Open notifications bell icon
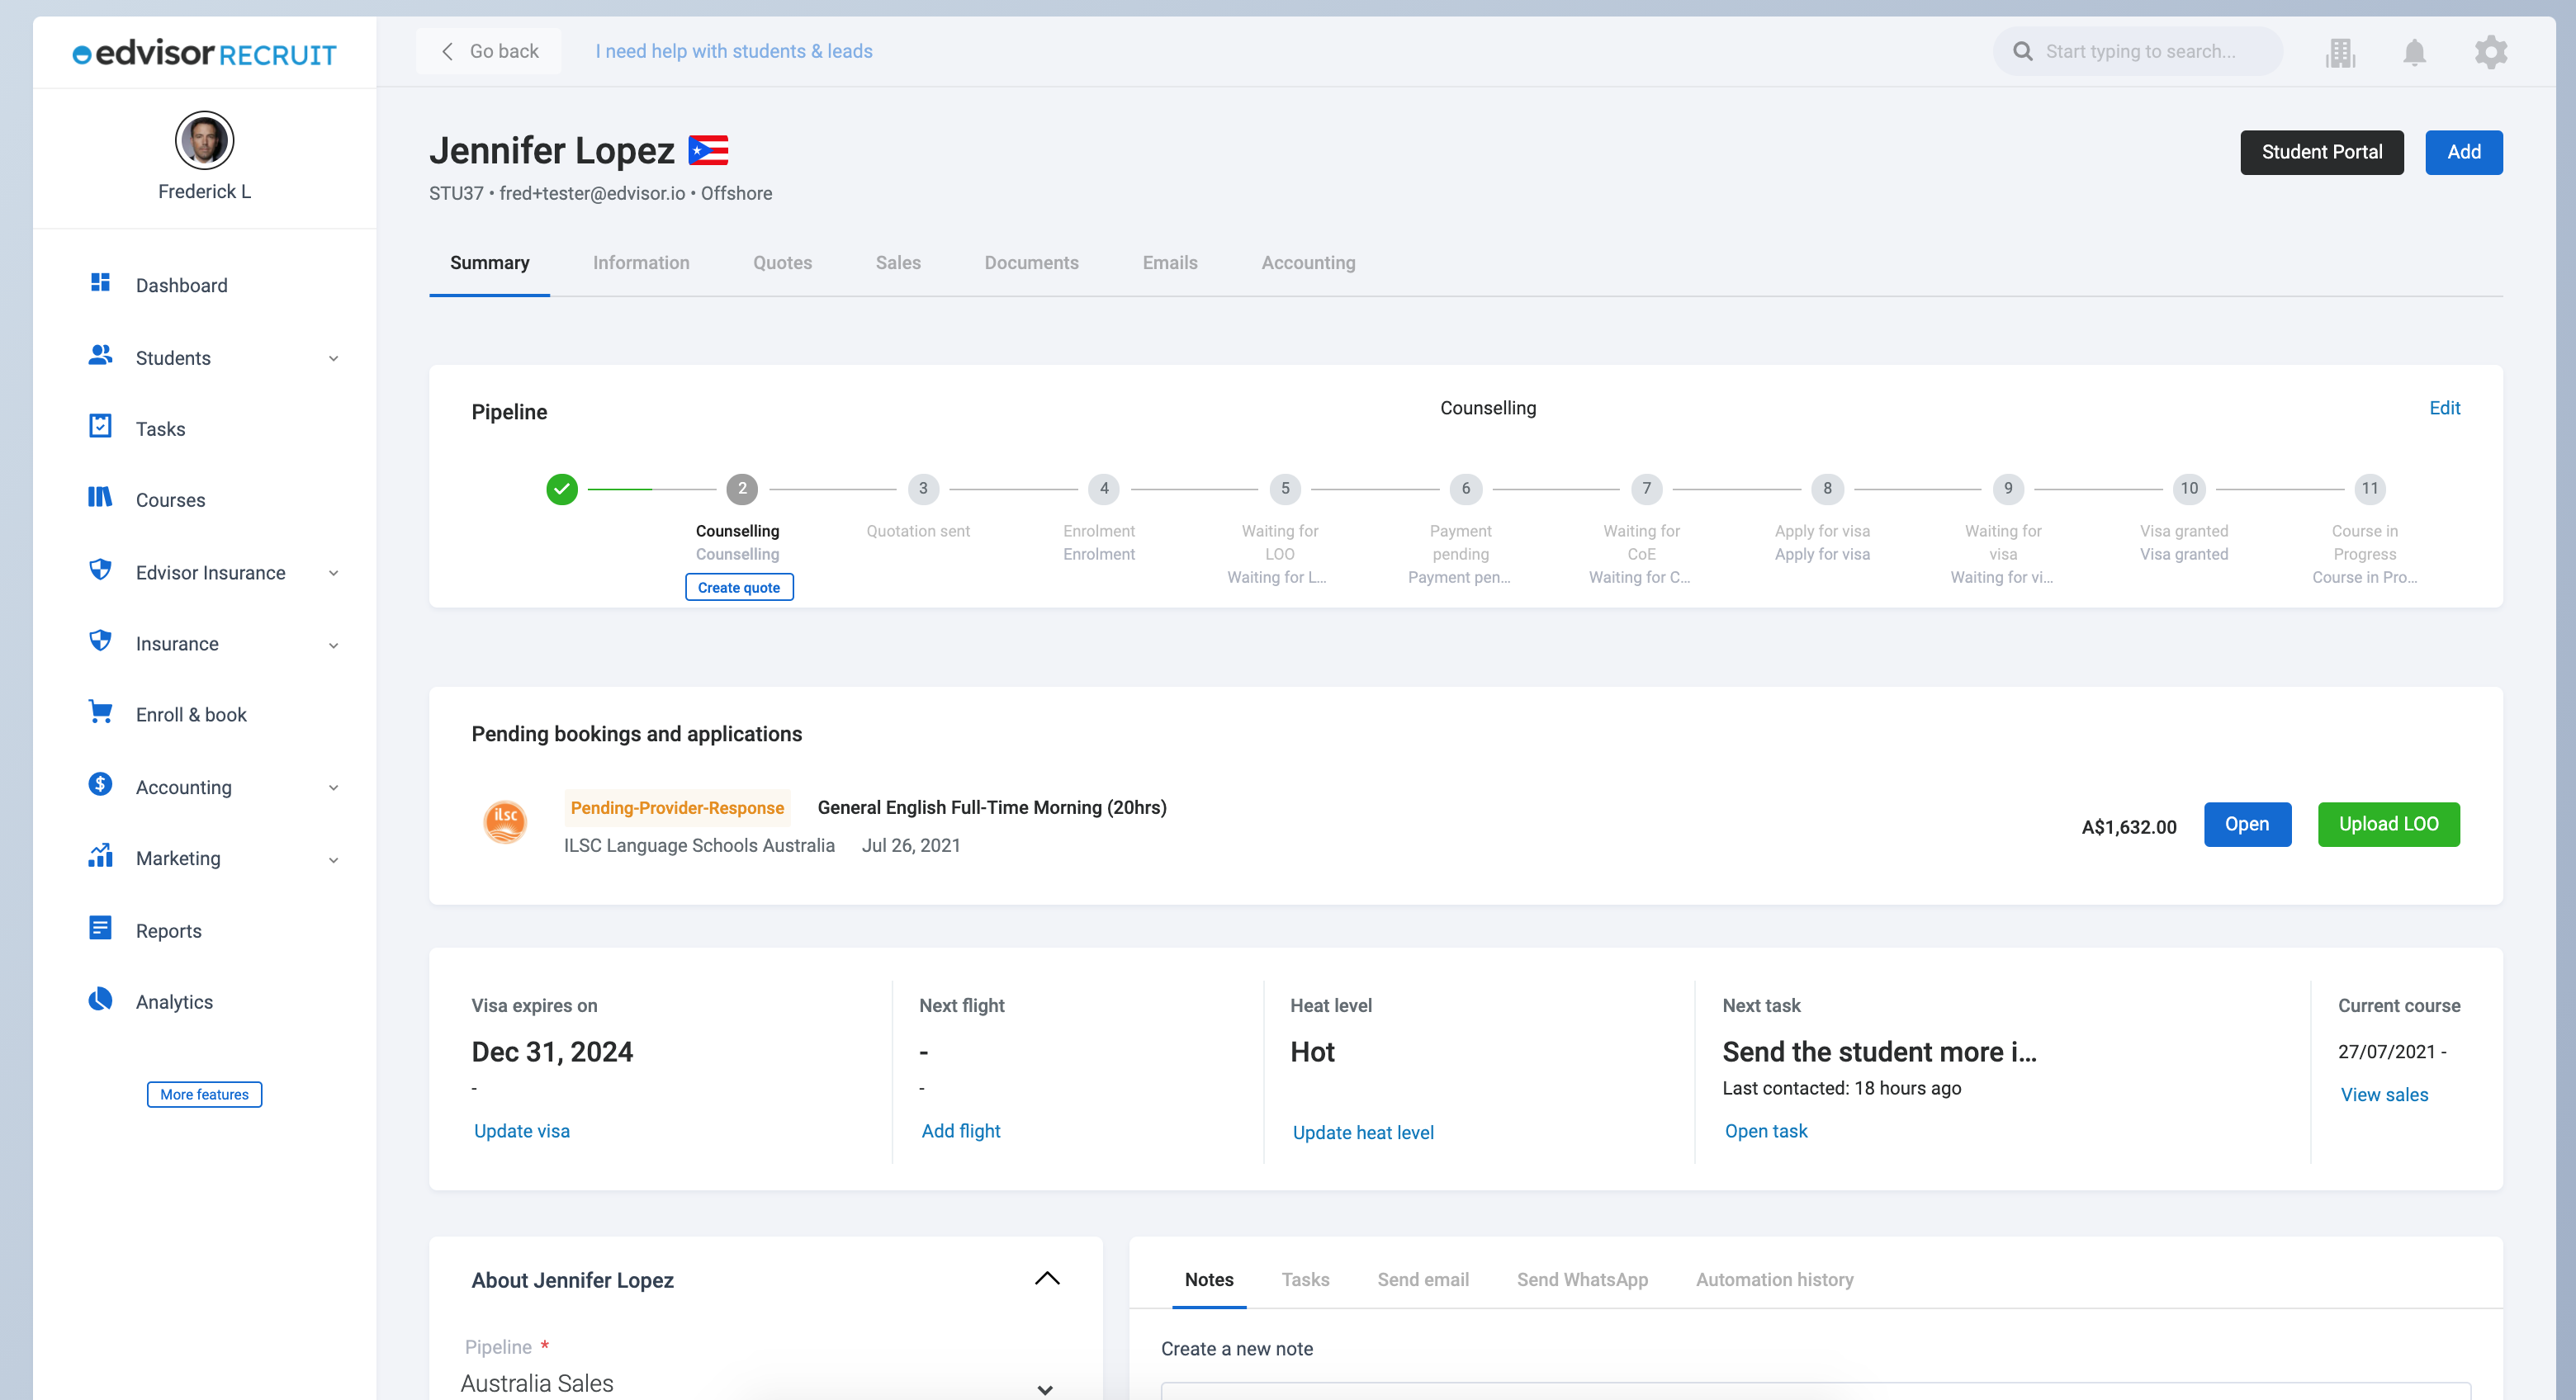Screen dimensions: 2576x1400 [x=2414, y=51]
